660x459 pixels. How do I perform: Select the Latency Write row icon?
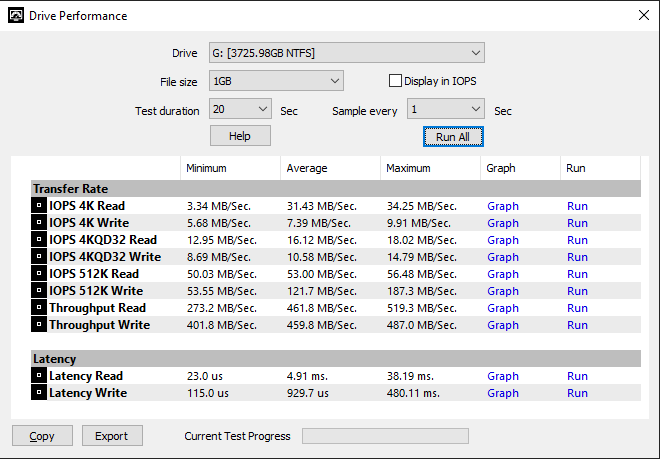[39, 393]
